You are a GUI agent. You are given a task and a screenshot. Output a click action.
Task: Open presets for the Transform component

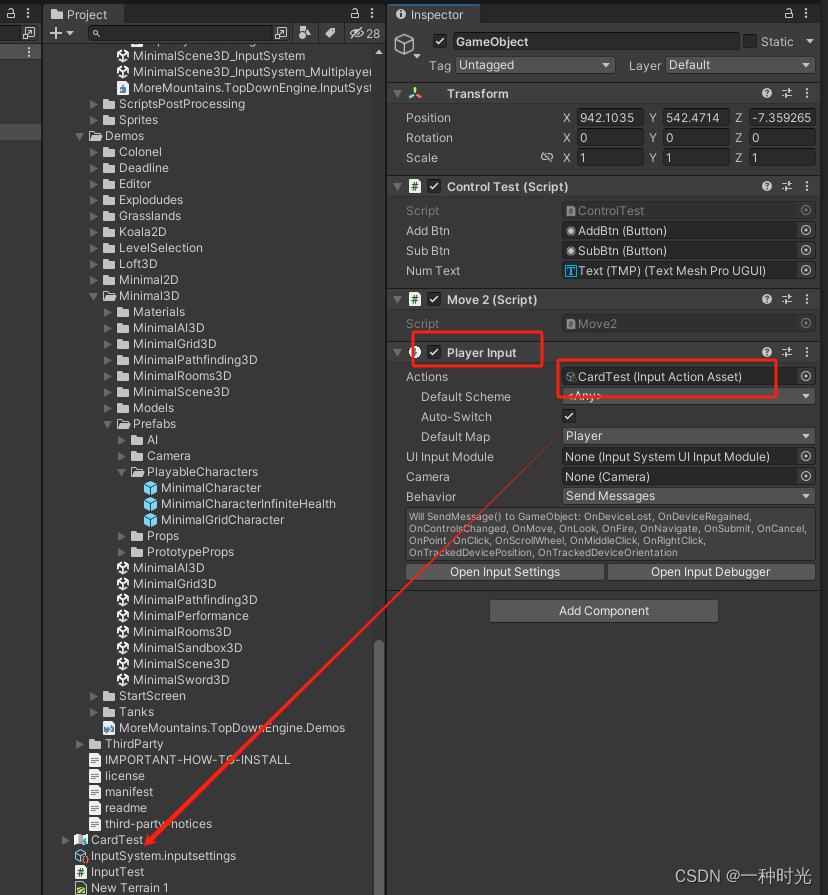tap(788, 93)
